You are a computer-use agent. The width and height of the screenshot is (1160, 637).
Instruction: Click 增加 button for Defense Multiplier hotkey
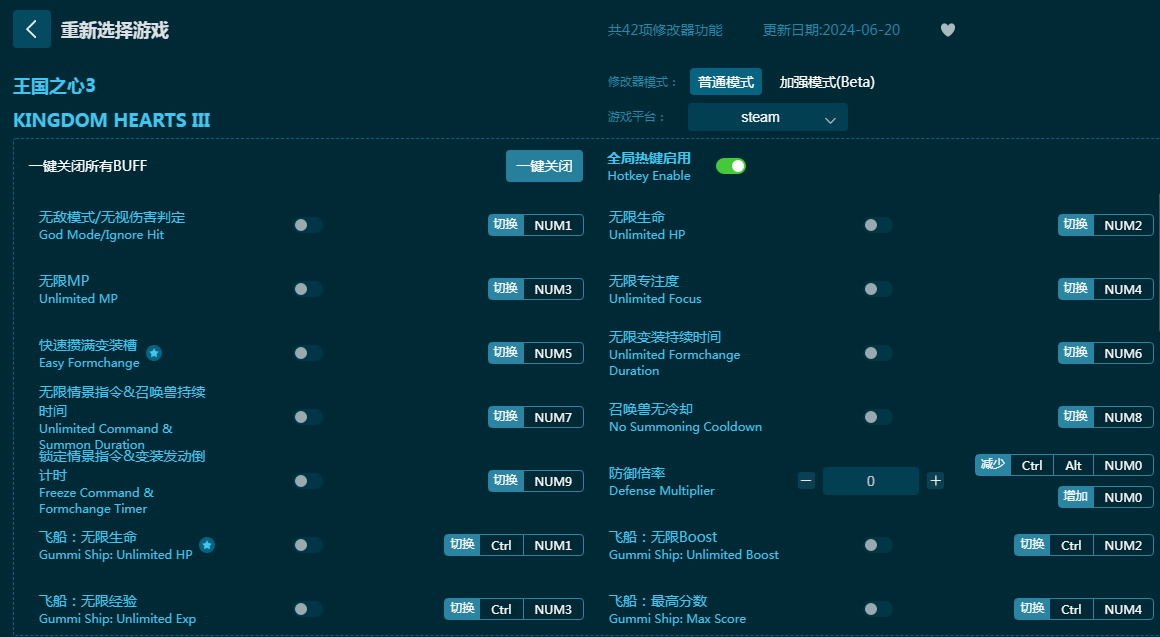click(1076, 497)
